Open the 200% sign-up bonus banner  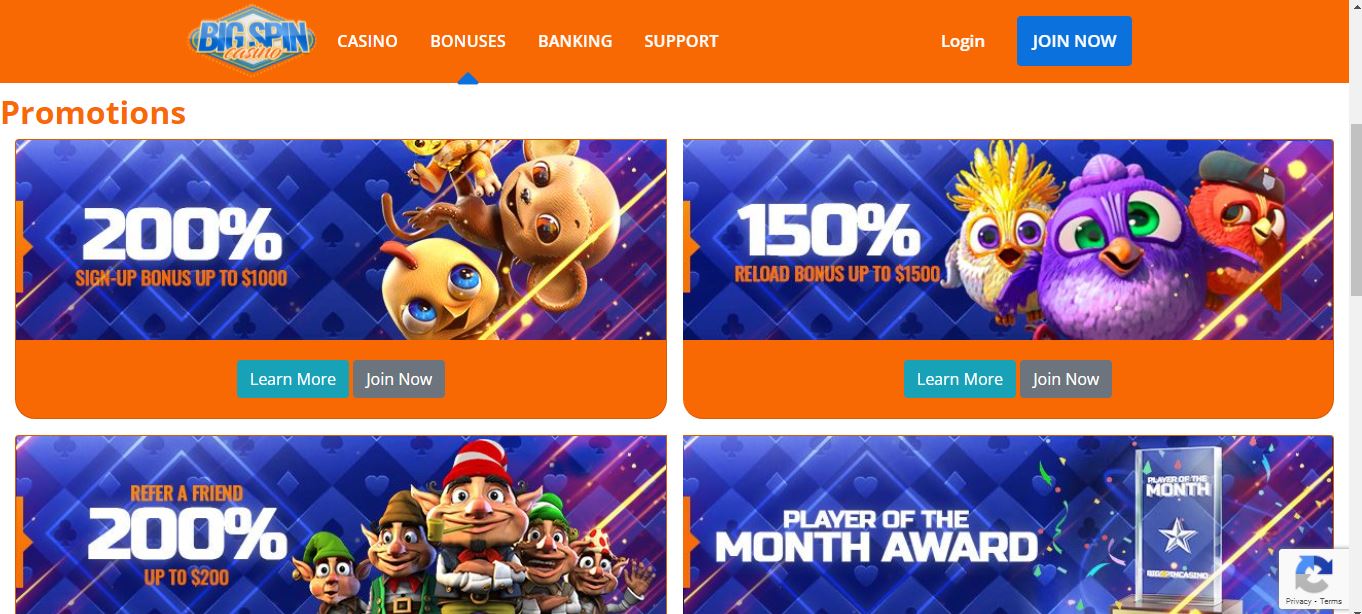pos(341,240)
